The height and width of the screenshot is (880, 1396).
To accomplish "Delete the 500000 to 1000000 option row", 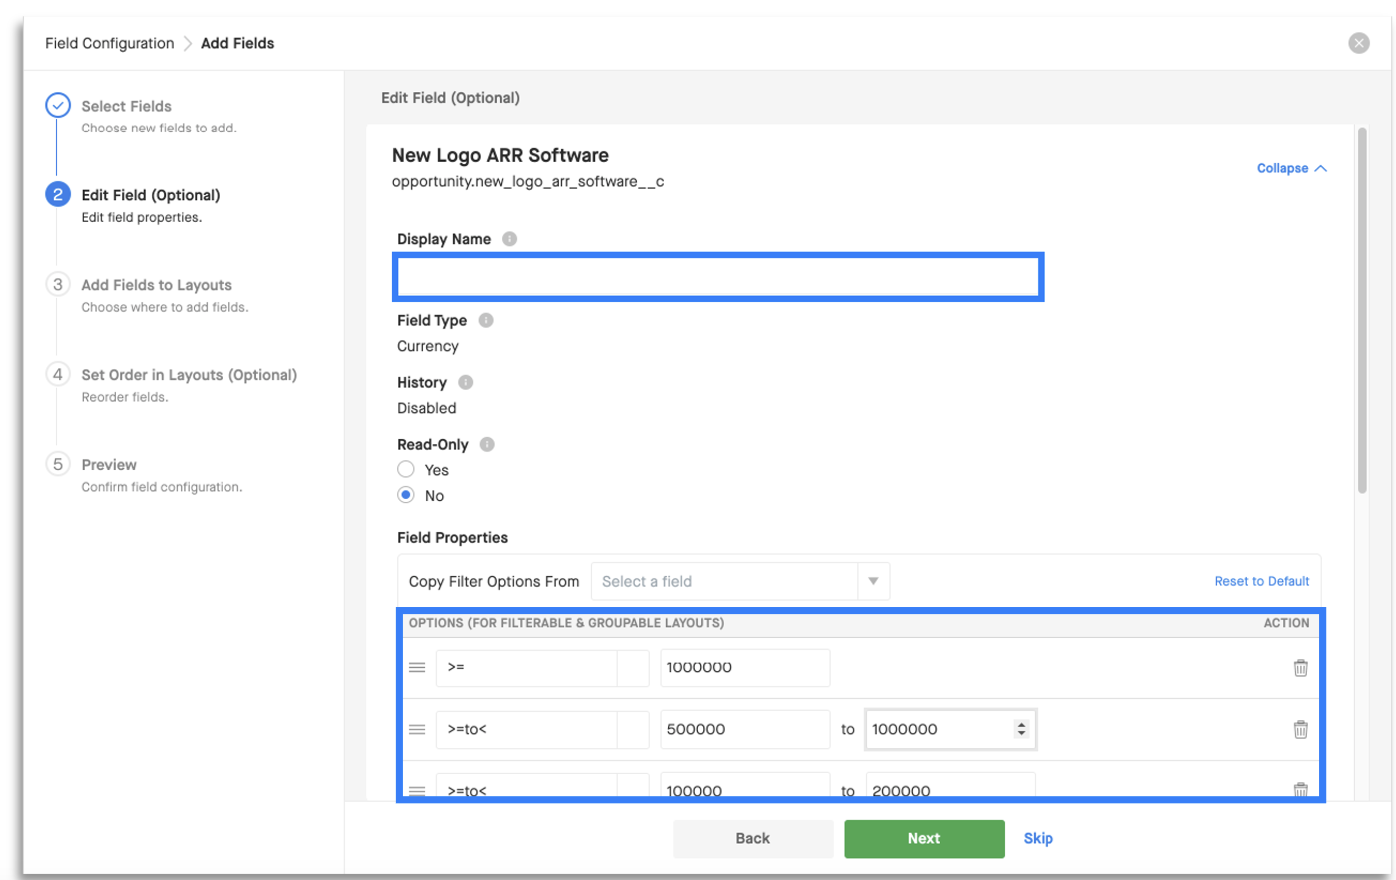I will pos(1300,730).
